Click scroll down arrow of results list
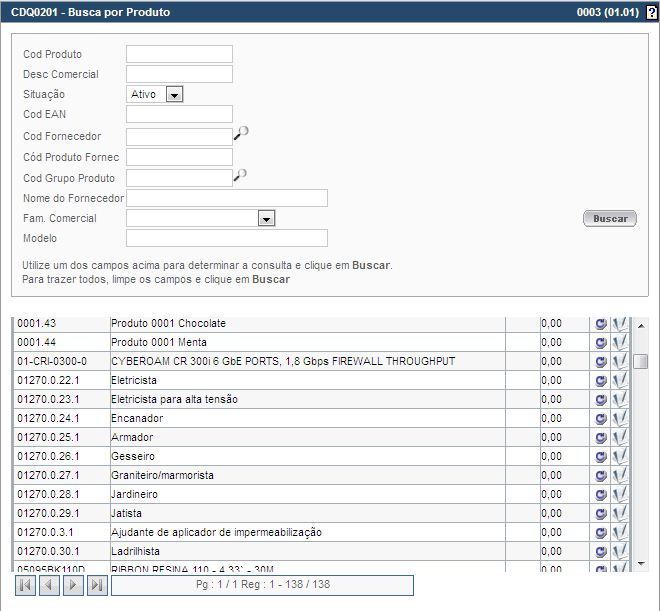Viewport: 660px width, 611px height. tap(641, 564)
